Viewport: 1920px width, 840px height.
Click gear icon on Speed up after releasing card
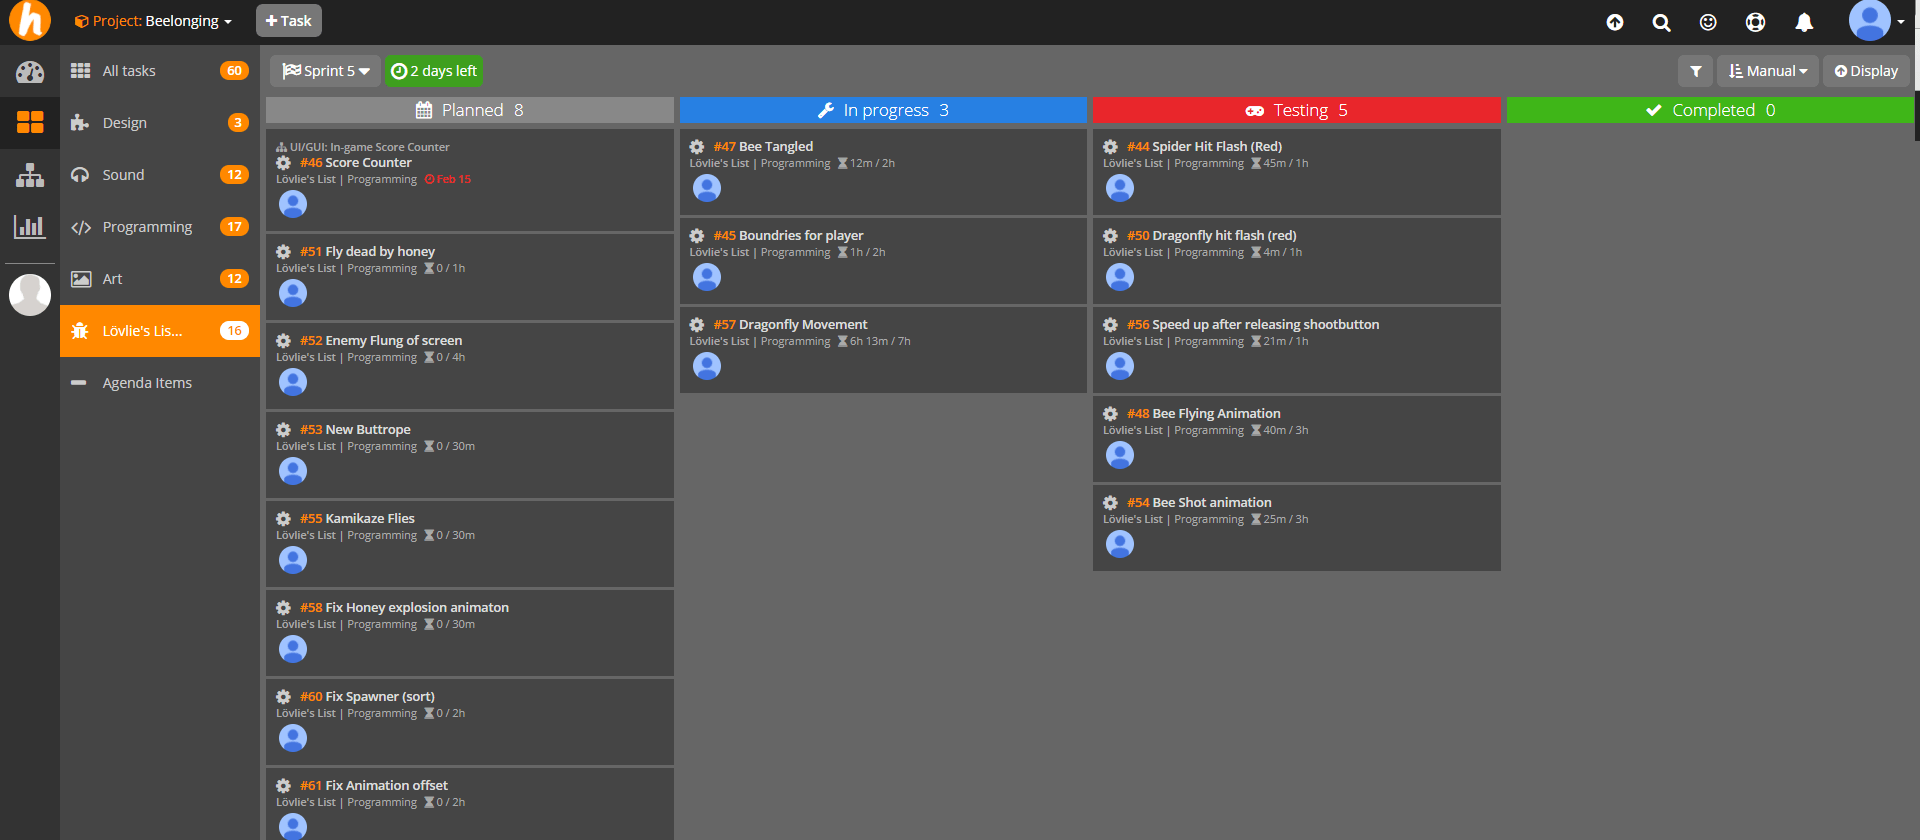pyautogui.click(x=1111, y=325)
